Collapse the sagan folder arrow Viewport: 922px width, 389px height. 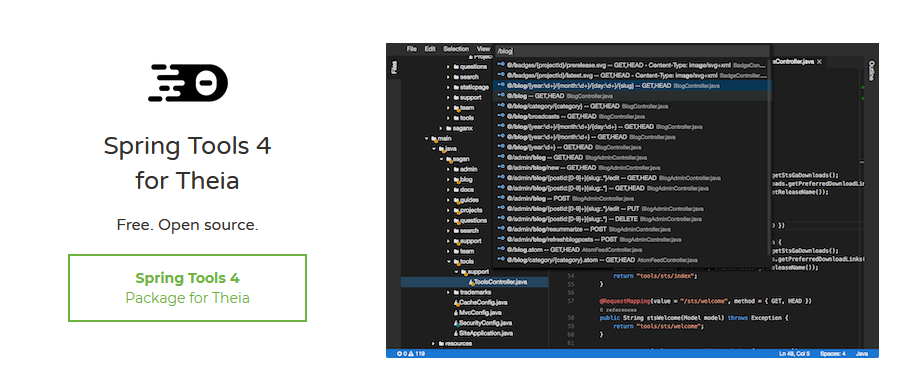(441, 159)
